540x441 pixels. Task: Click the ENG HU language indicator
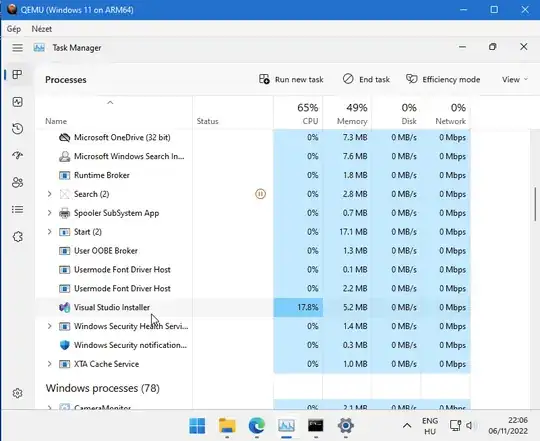(430, 426)
